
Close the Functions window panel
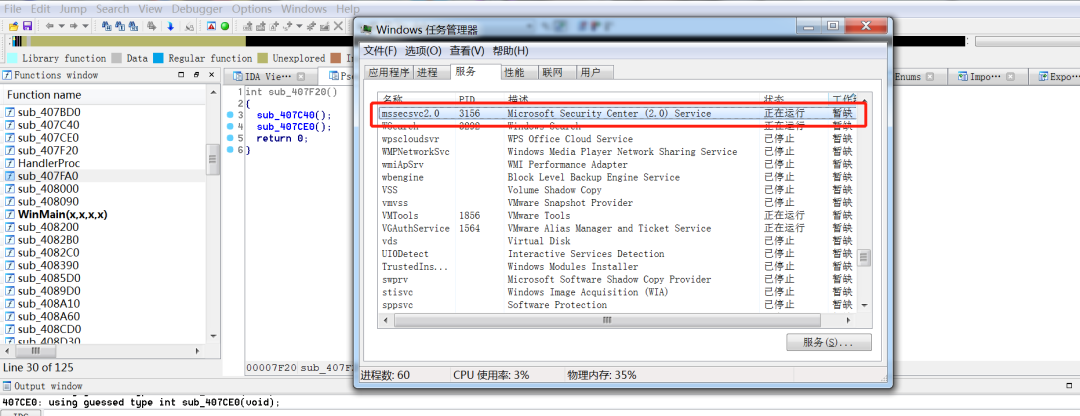pyautogui.click(x=211, y=75)
